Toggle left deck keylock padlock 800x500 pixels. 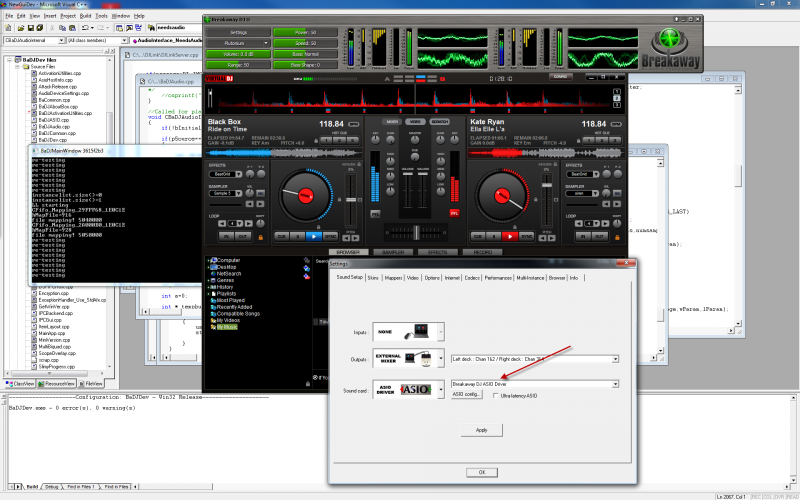tap(359, 164)
